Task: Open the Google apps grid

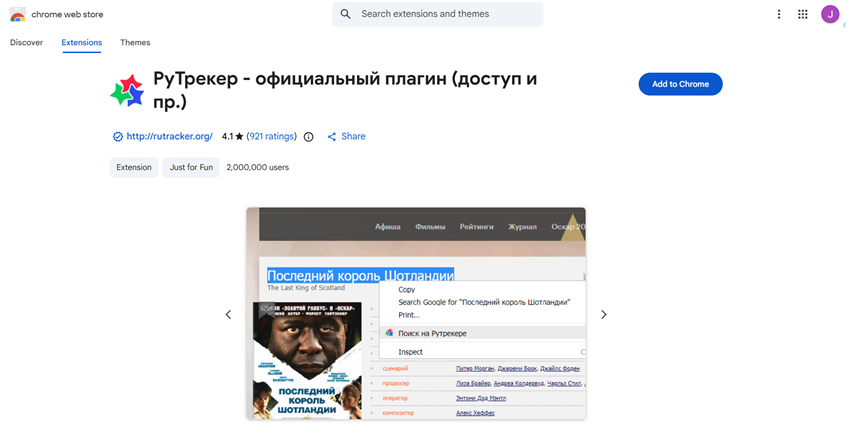Action: [x=803, y=14]
